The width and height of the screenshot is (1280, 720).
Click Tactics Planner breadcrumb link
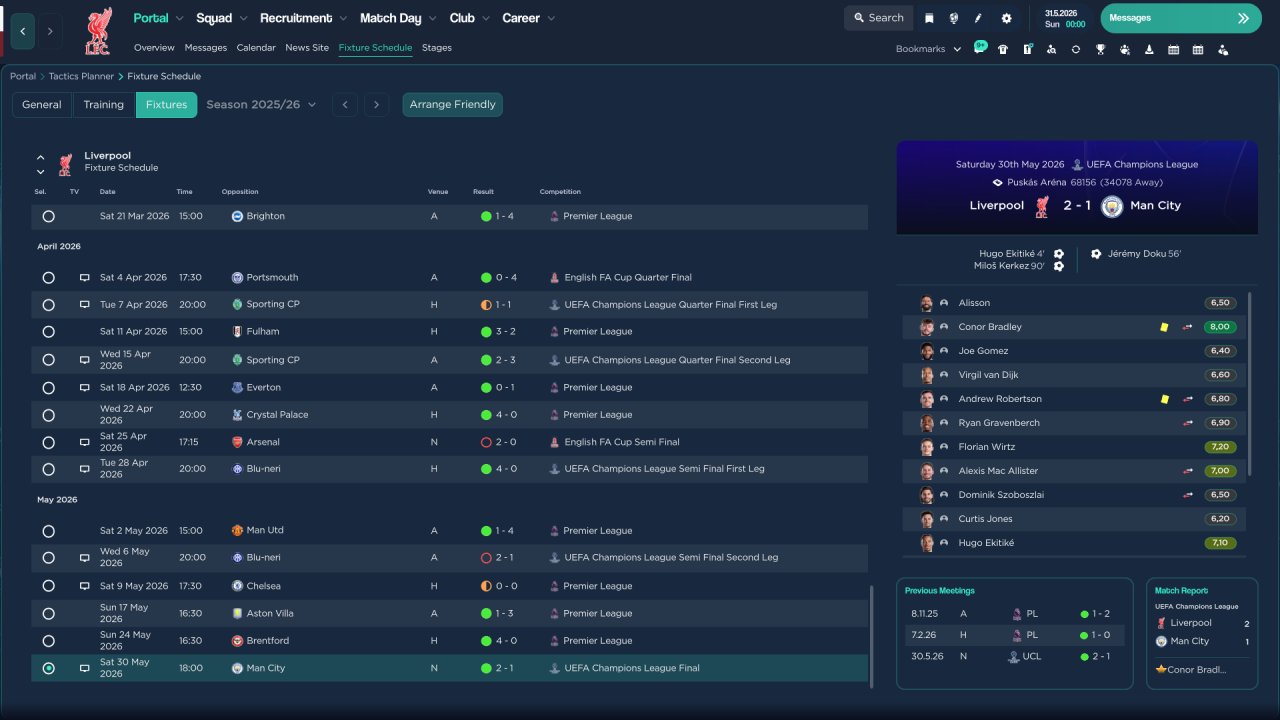coord(82,77)
